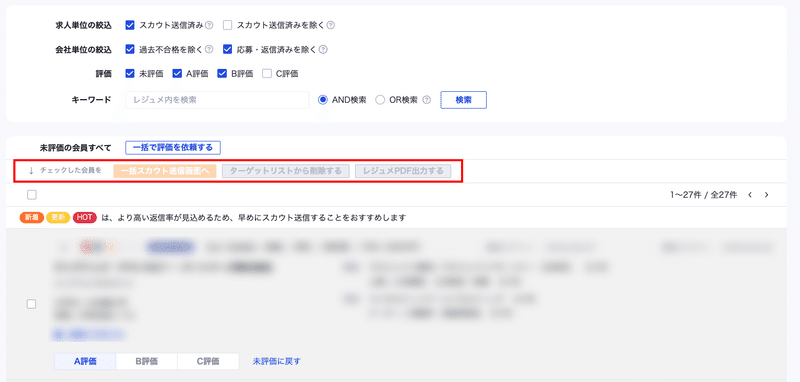Open help icon beside OR検索
Image resolution: width=800 pixels, height=382 pixels.
tap(427, 100)
